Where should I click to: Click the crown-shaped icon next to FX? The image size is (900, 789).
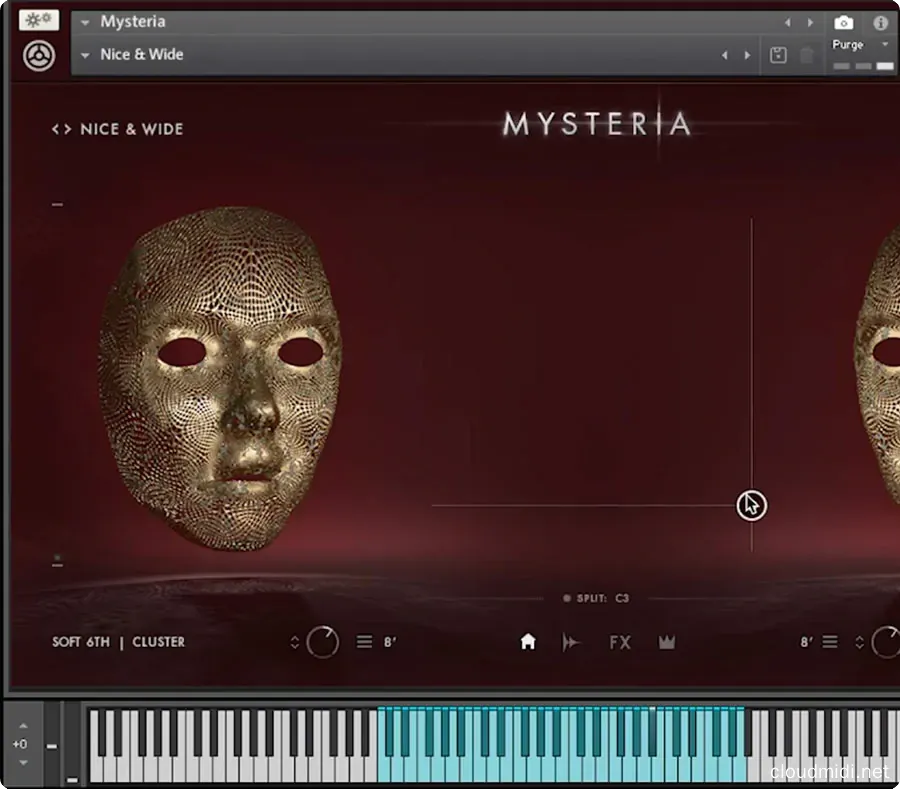[667, 642]
